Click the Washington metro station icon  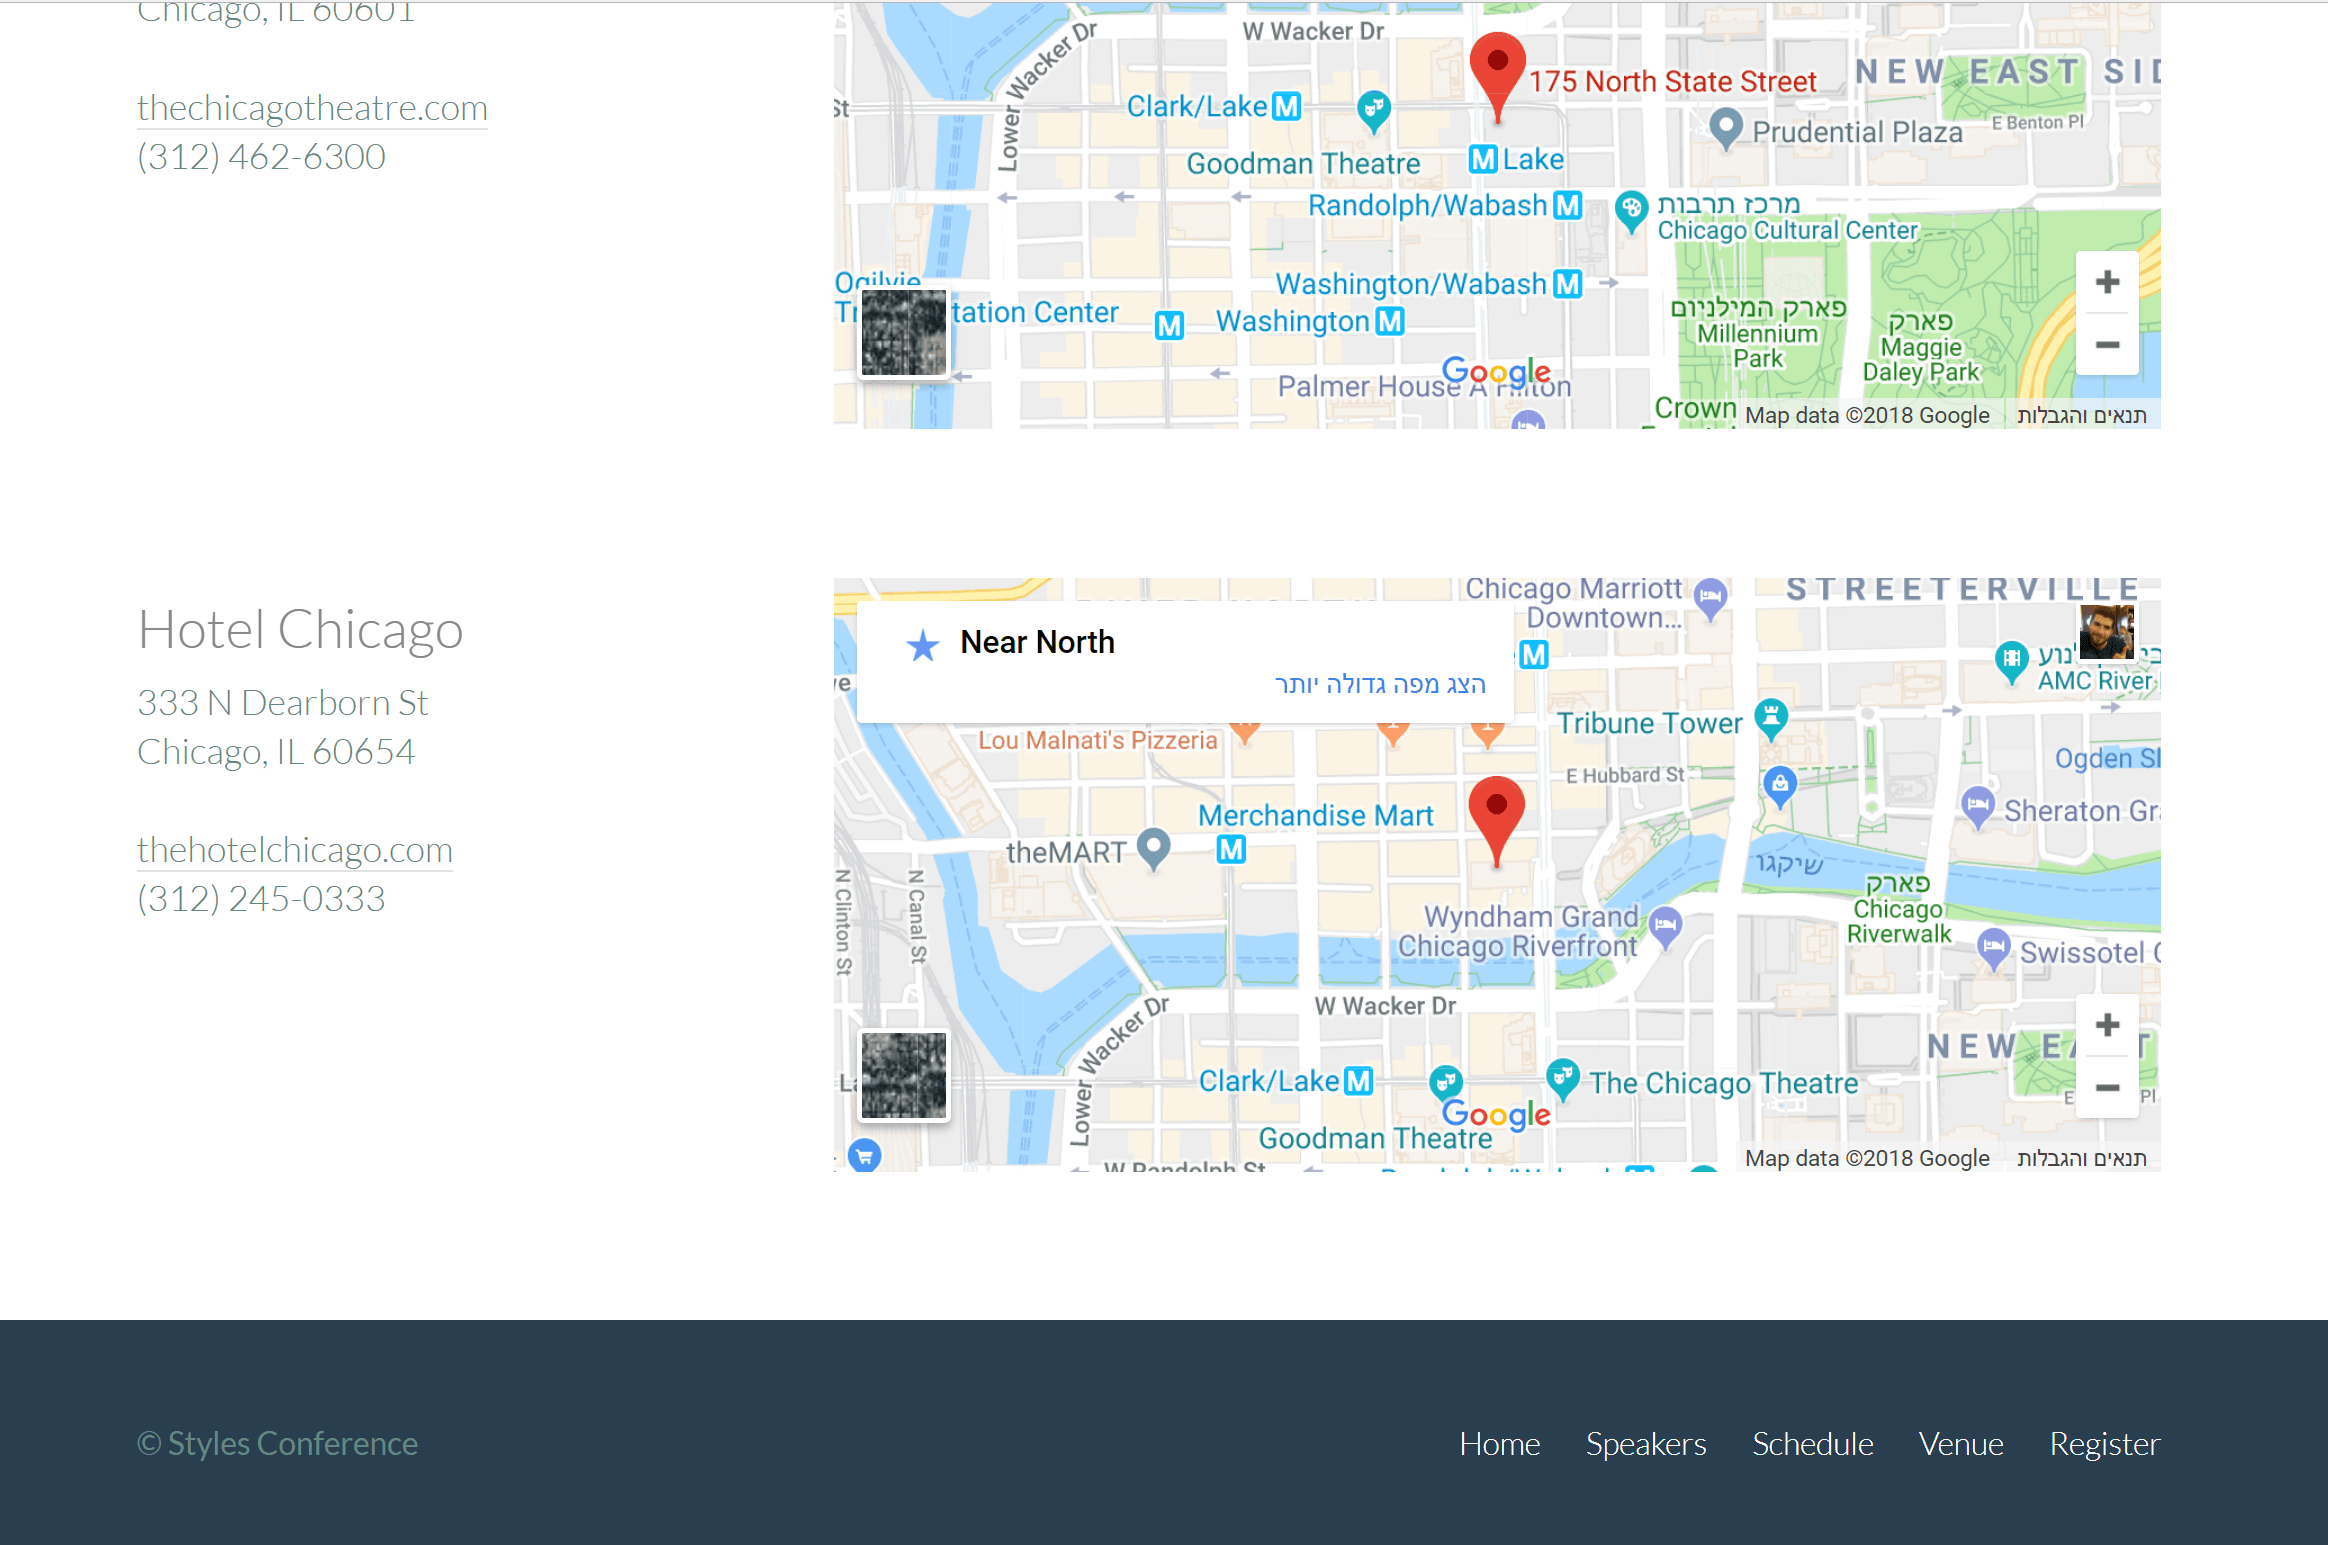[1390, 321]
